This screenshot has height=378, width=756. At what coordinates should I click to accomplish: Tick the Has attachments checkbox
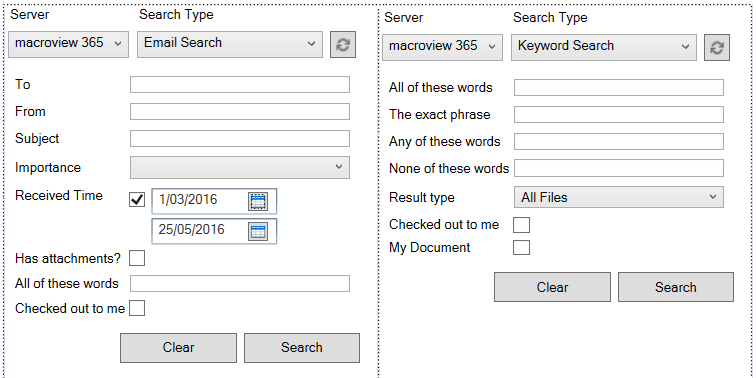point(137,258)
